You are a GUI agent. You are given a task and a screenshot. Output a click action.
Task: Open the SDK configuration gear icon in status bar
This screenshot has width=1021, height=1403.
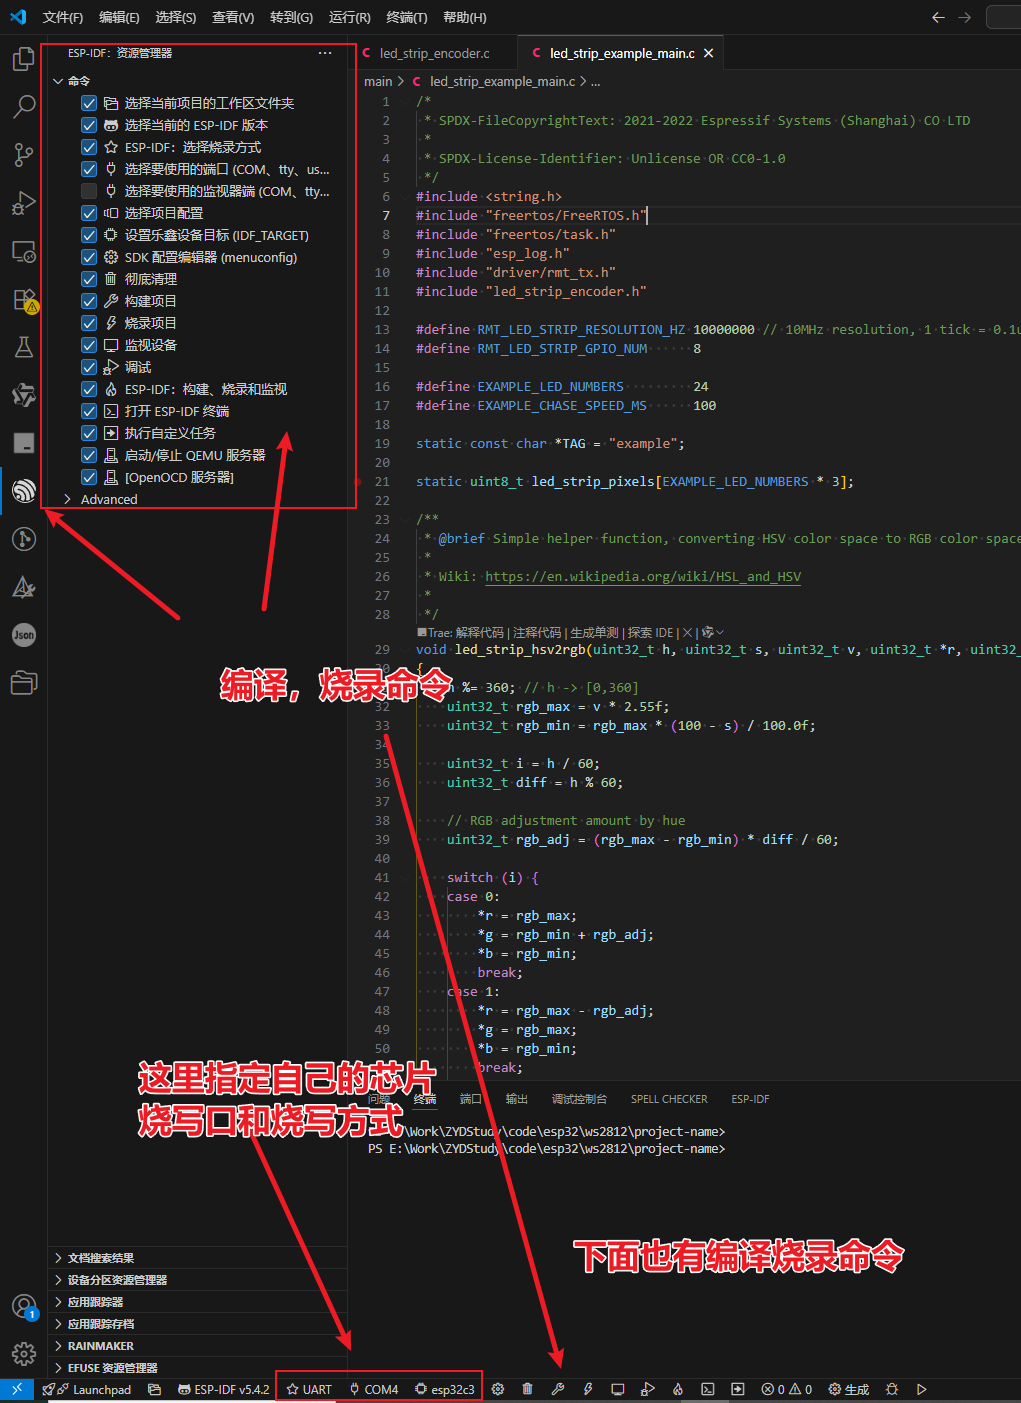coord(498,1389)
